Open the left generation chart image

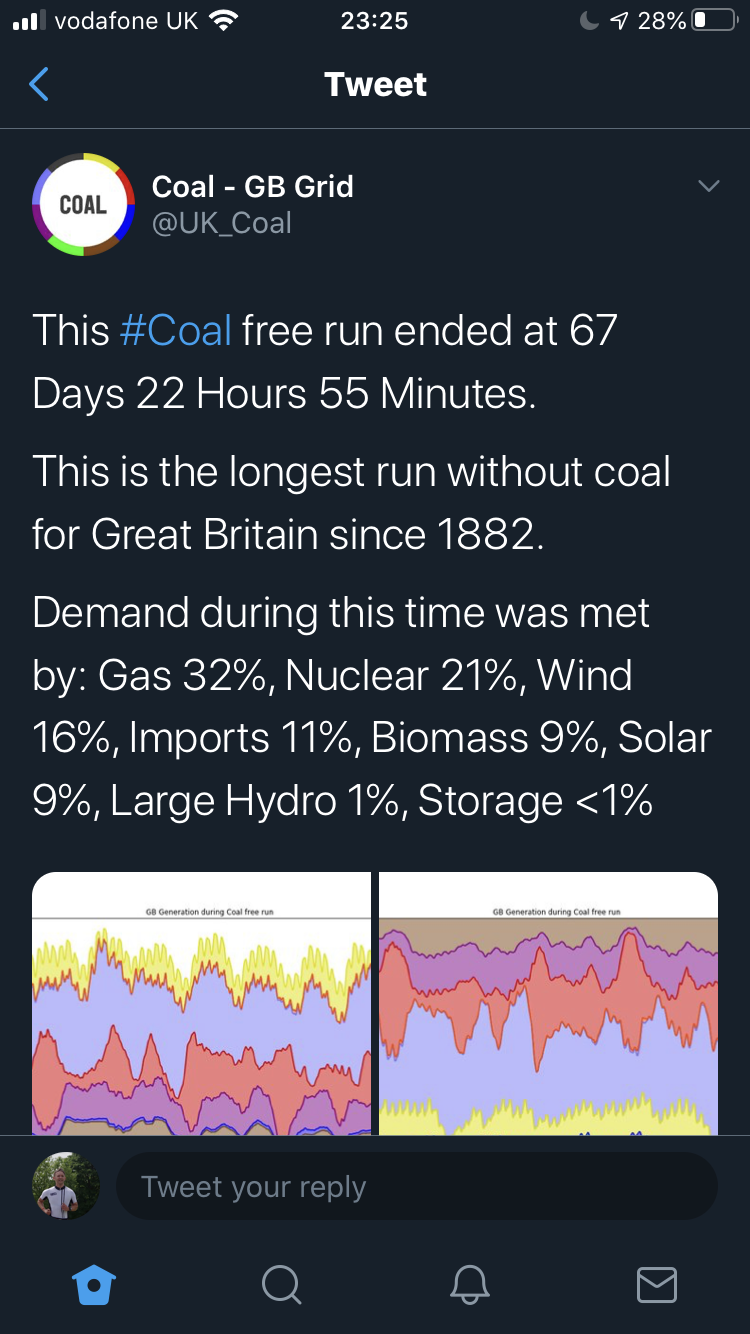(x=201, y=1003)
